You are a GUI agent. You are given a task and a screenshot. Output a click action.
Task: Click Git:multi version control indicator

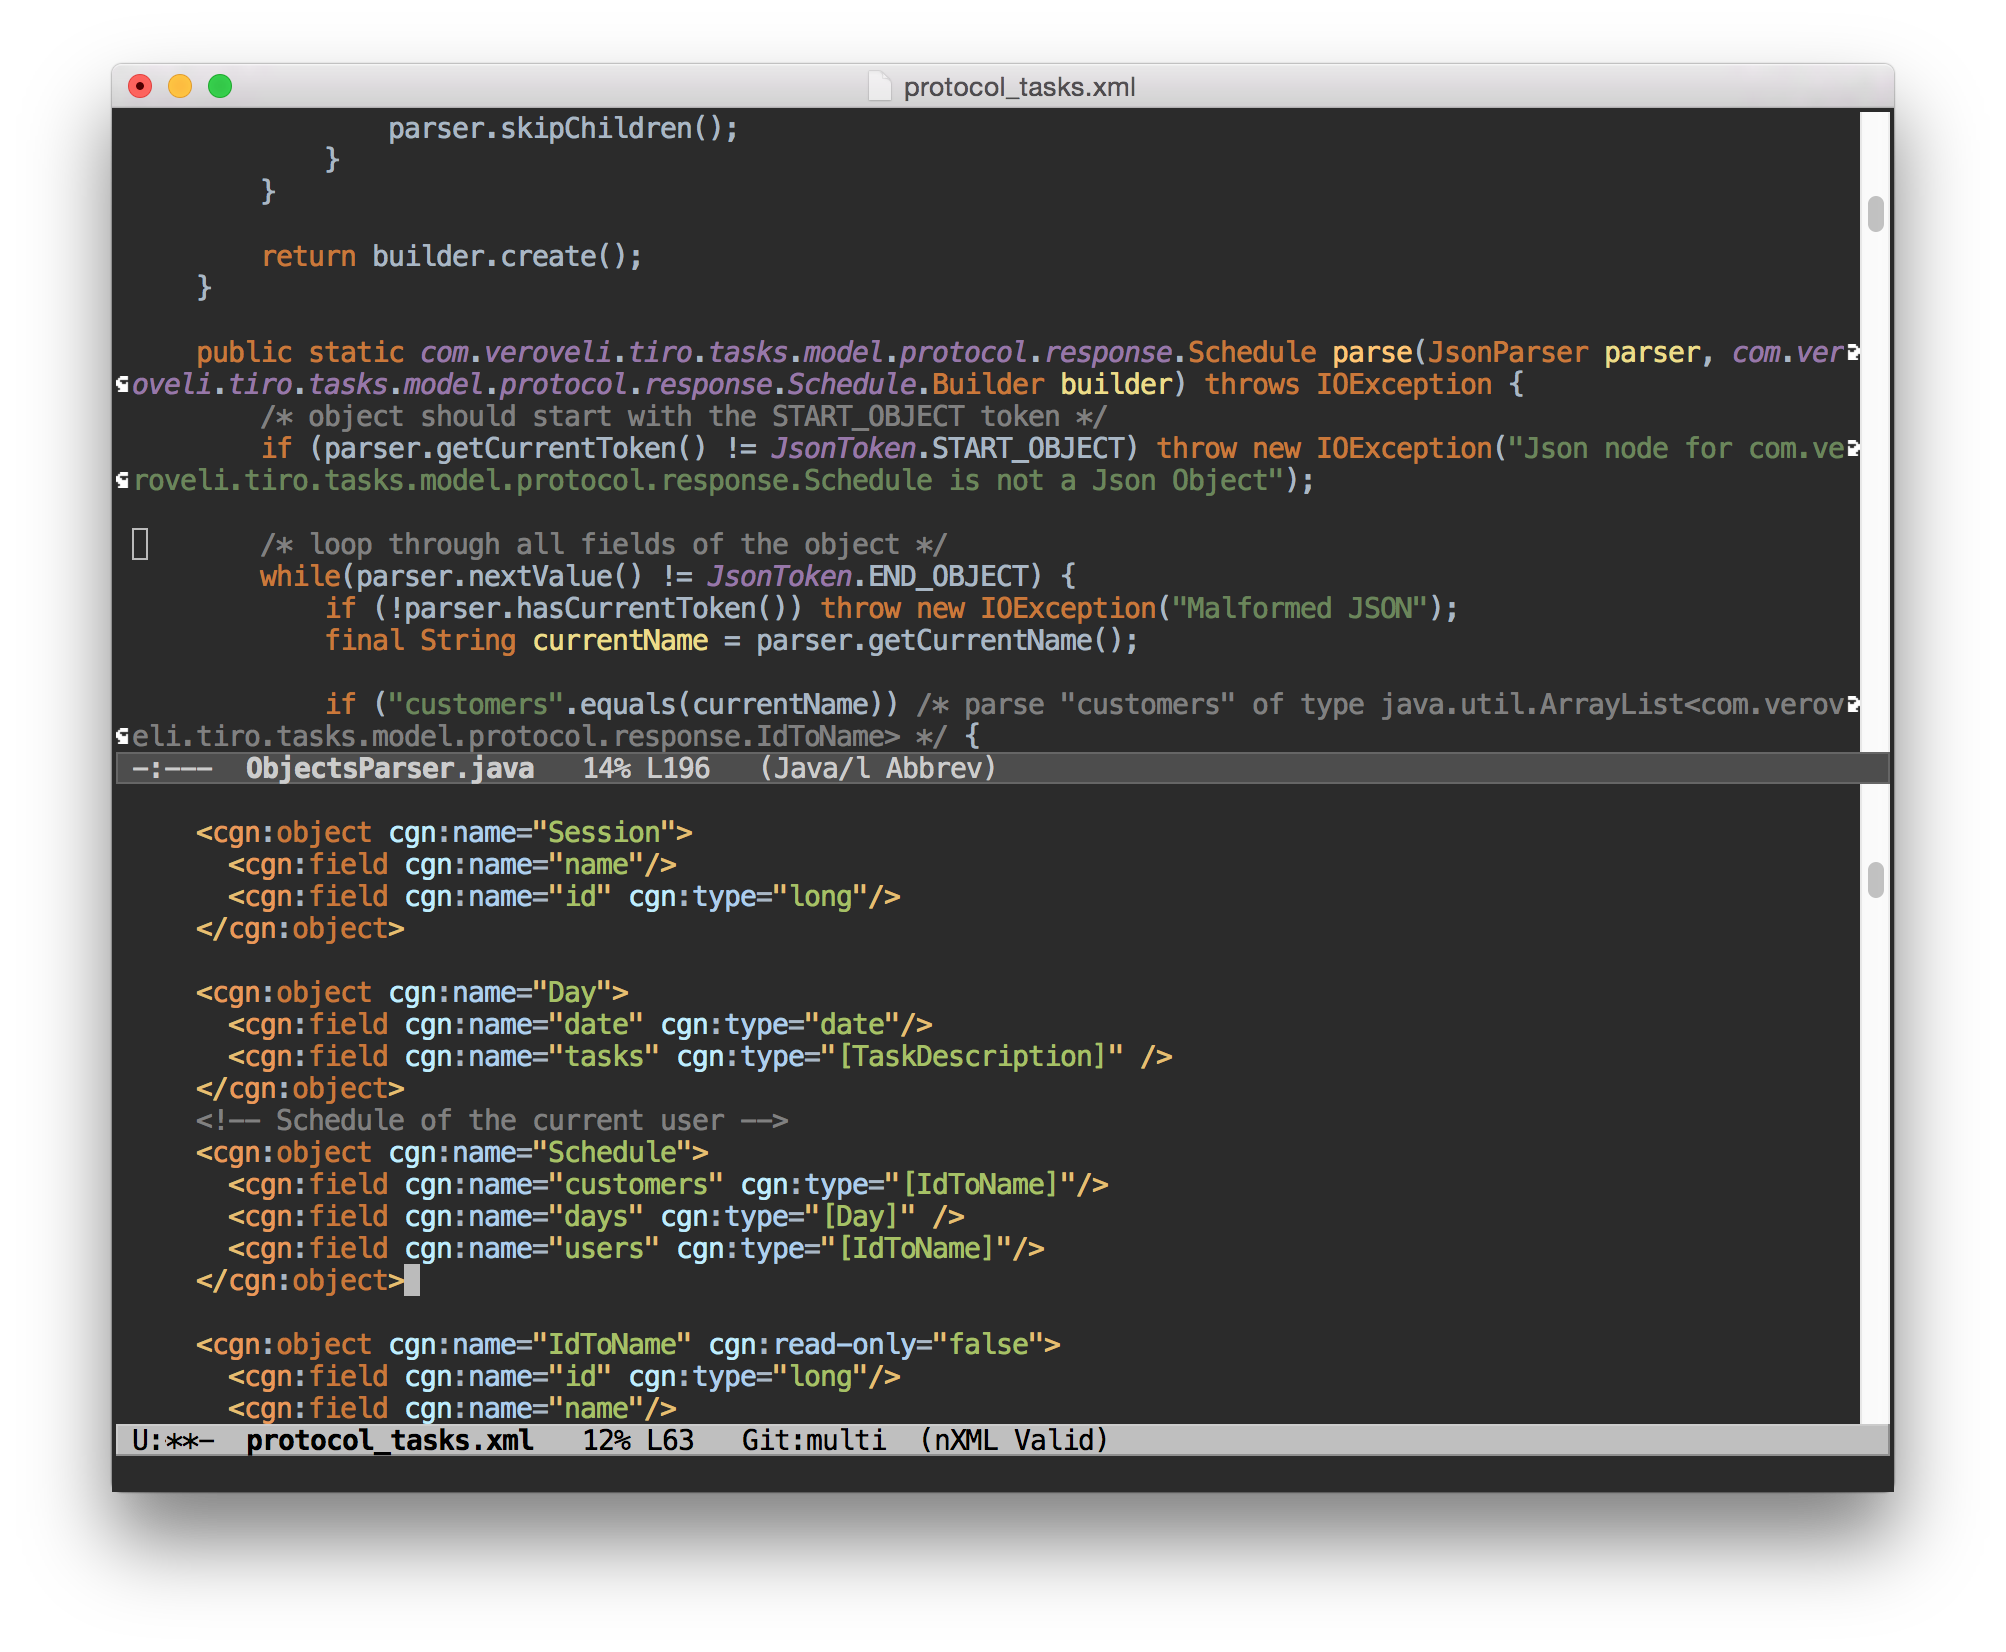coord(813,1440)
